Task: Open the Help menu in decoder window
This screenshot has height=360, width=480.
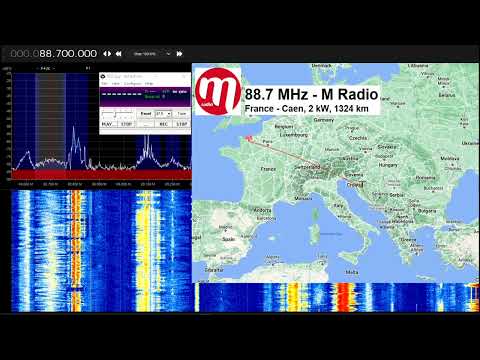Action: coord(149,83)
